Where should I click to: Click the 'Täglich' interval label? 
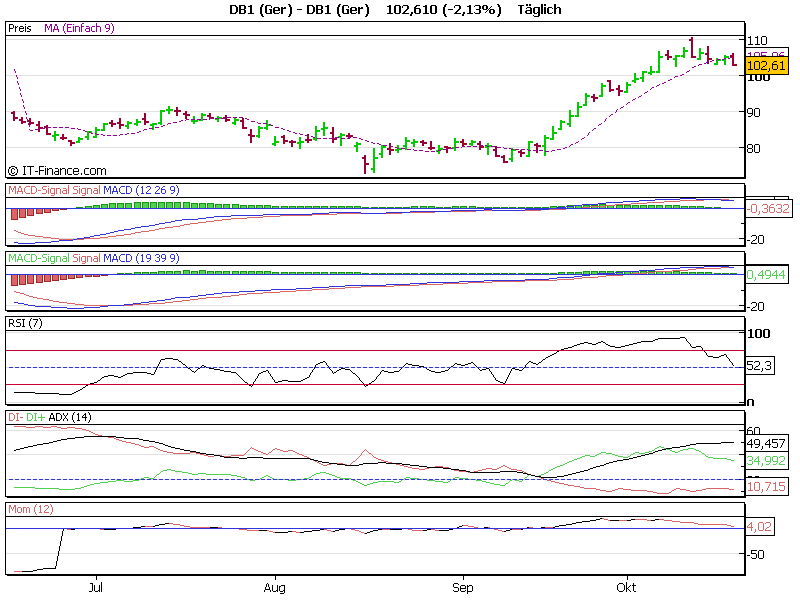coord(539,10)
